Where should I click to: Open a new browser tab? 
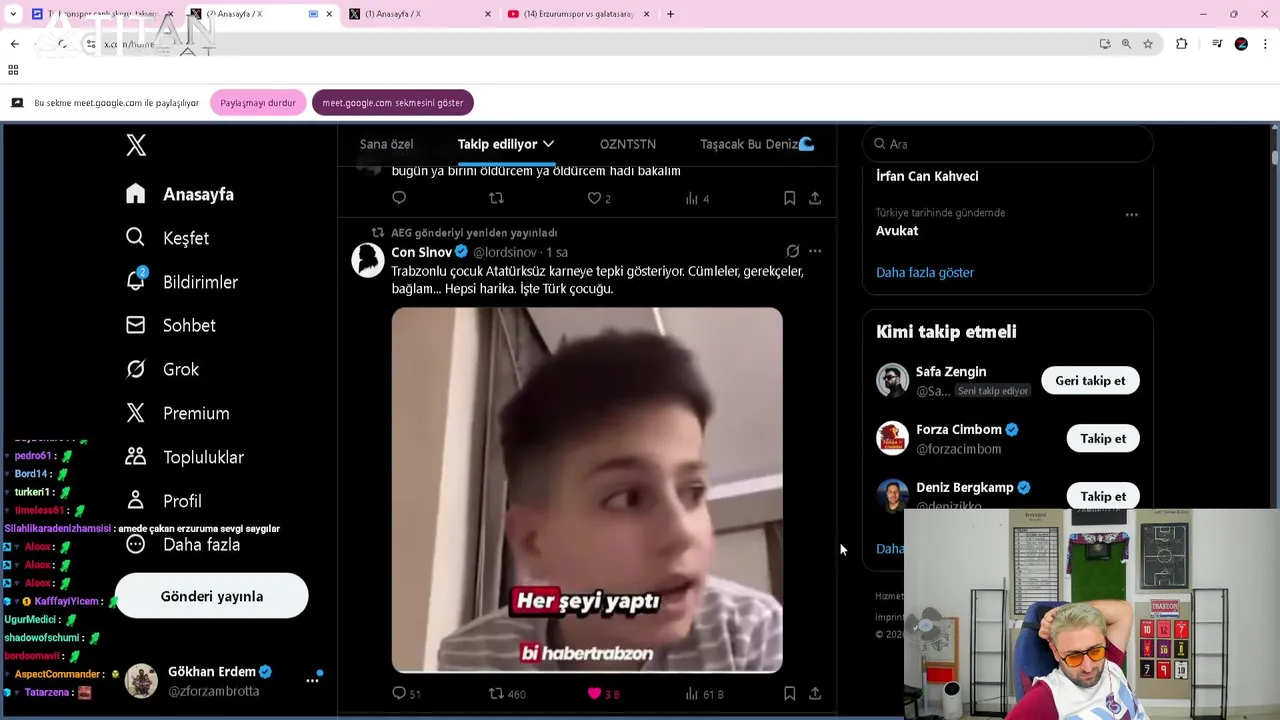670,14
